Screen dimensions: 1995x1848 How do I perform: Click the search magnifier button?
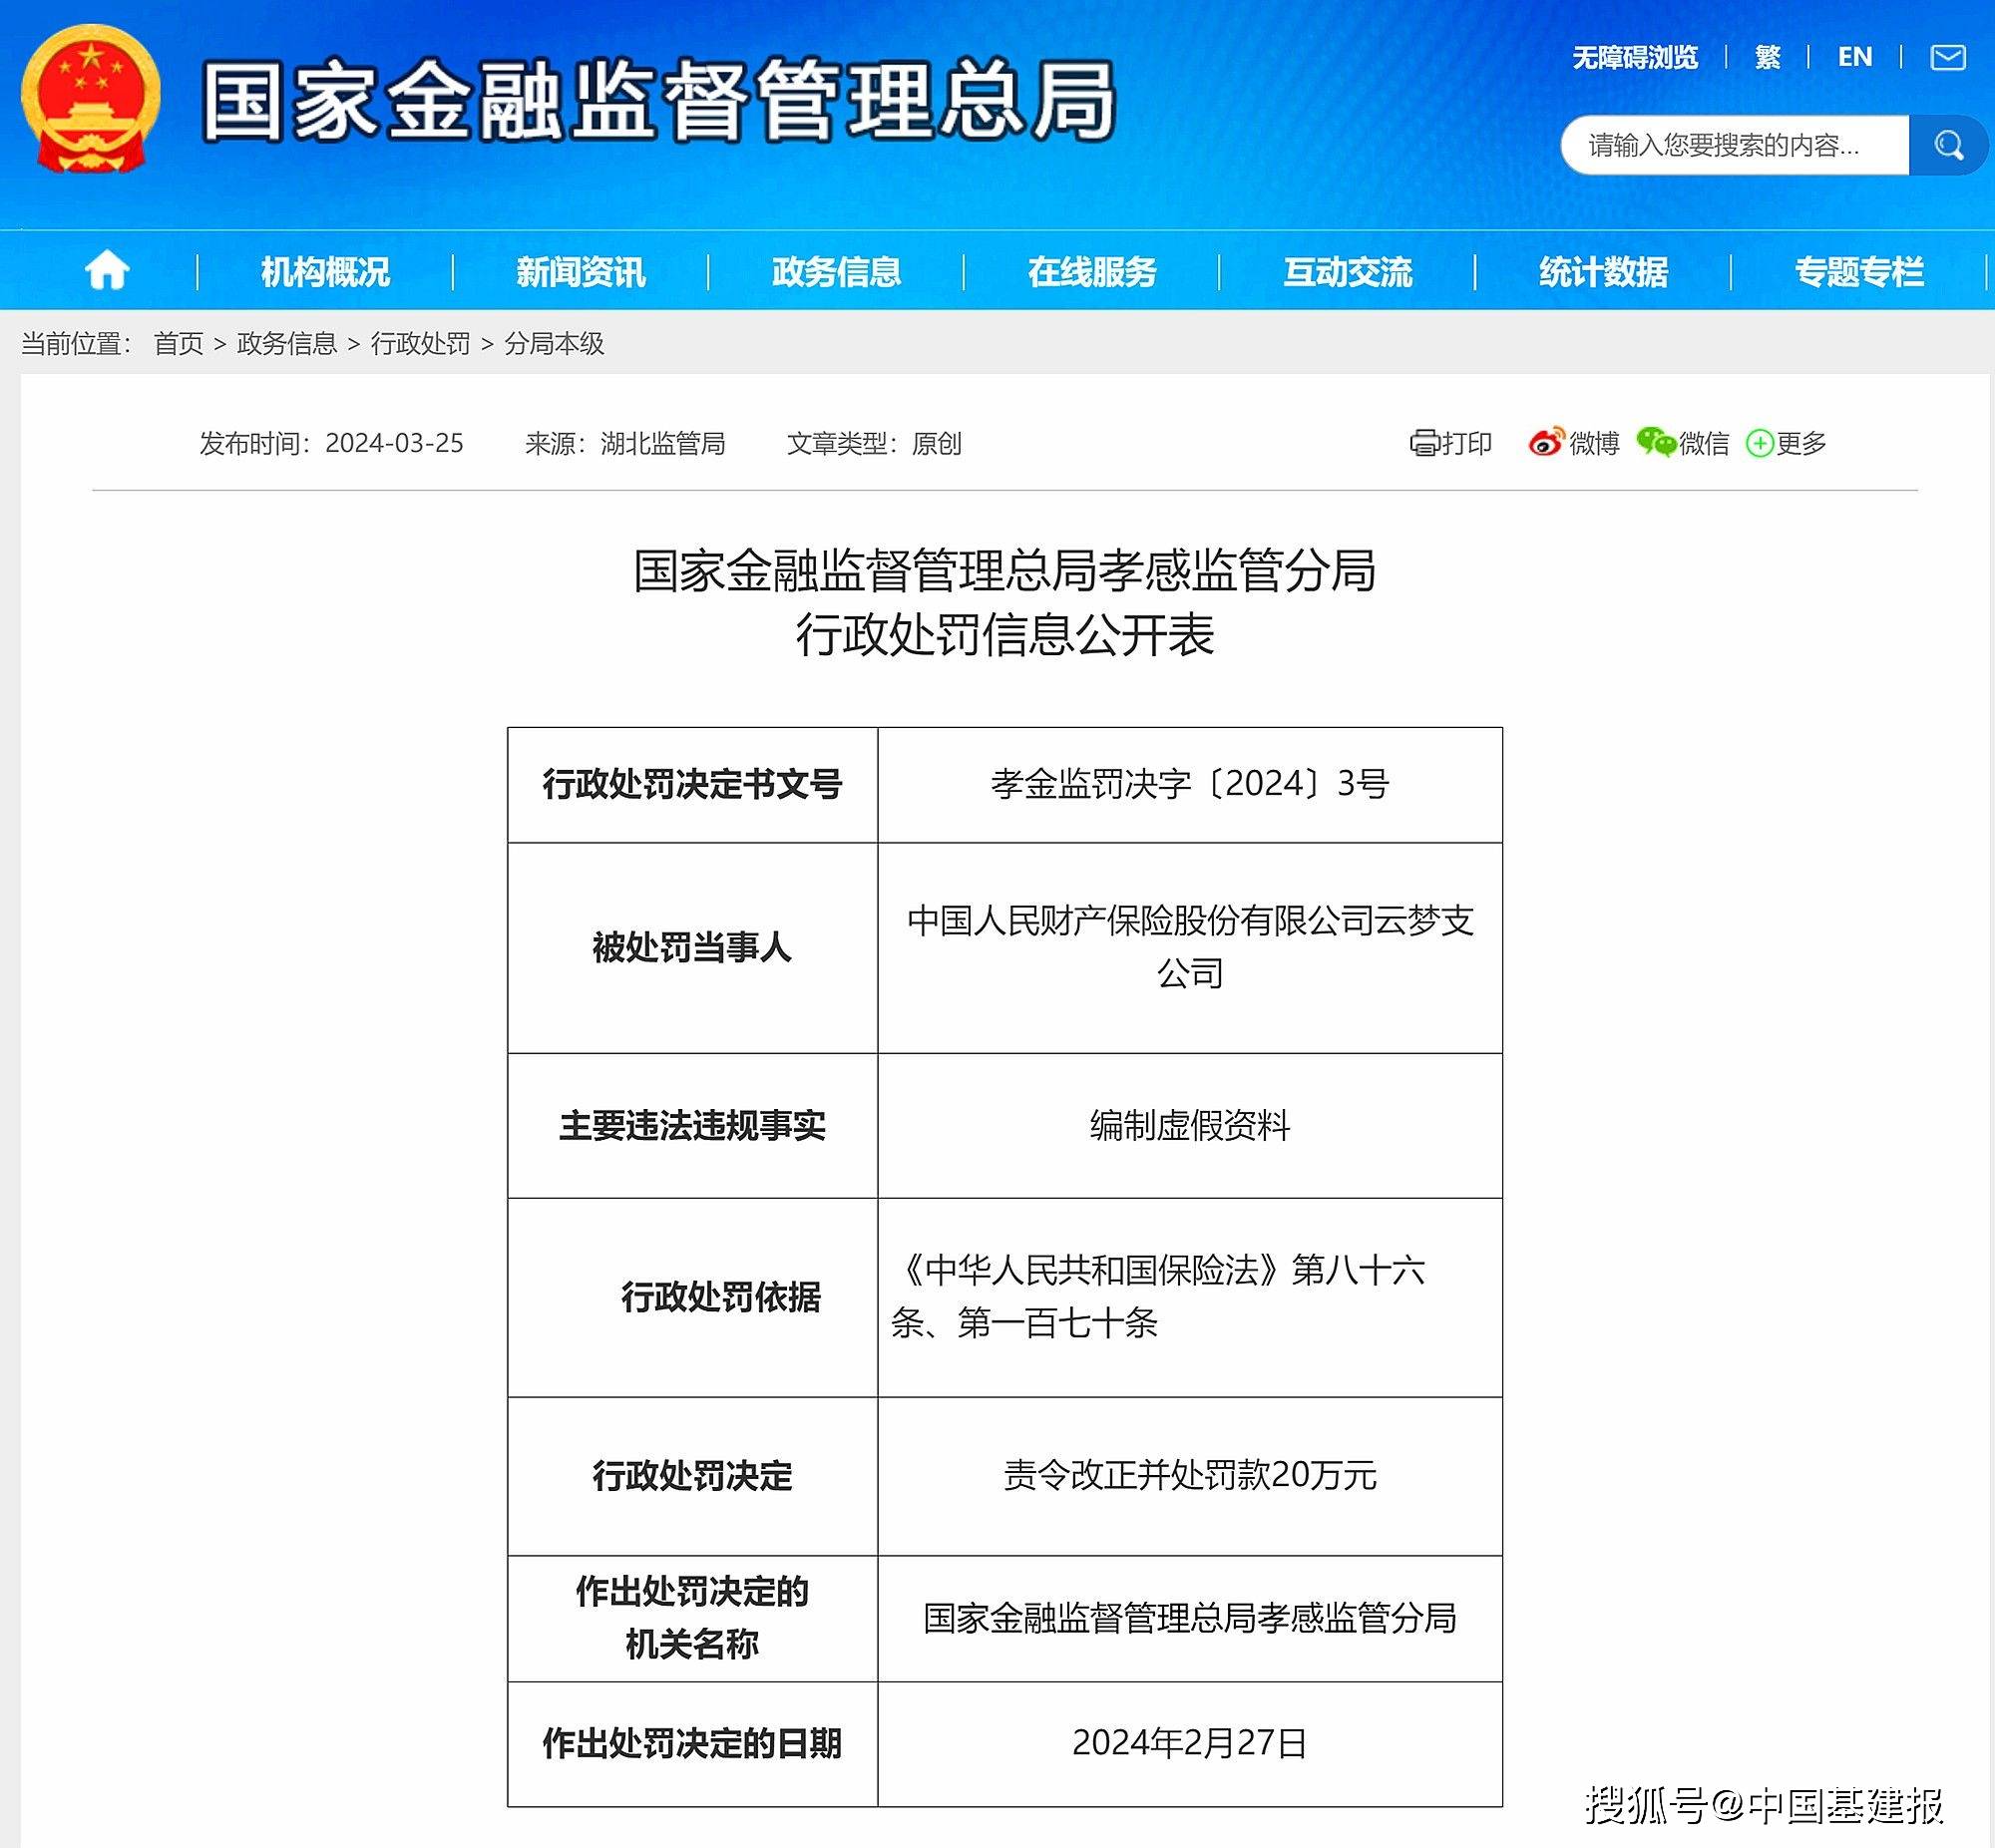pyautogui.click(x=1947, y=146)
